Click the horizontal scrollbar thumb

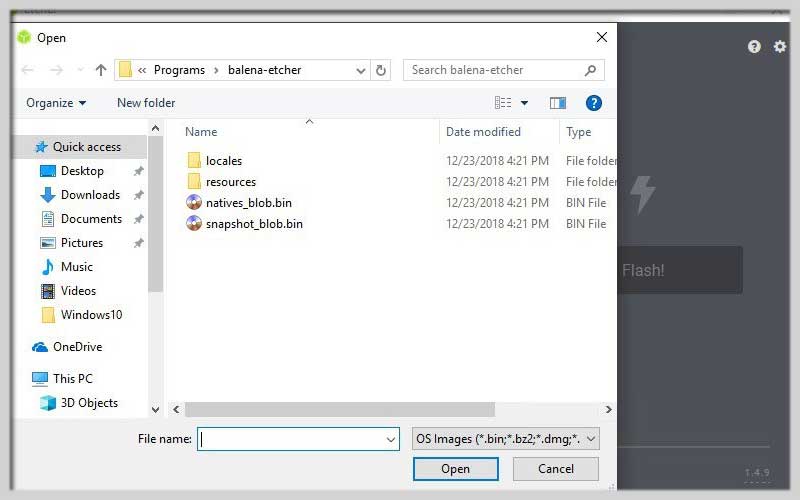340,409
